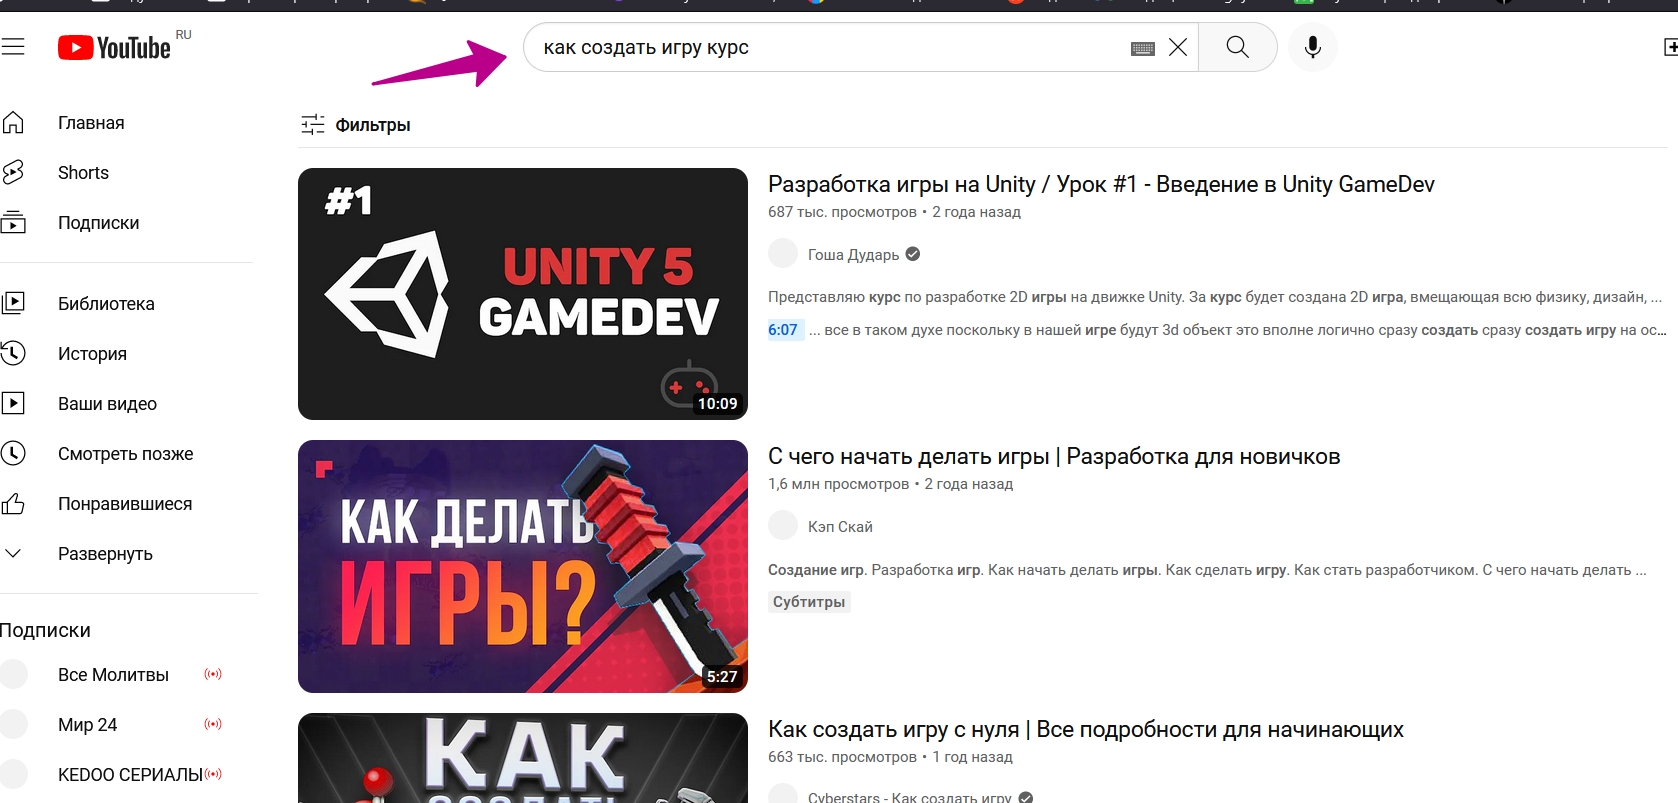Open title Как создать игру с нуля
This screenshot has width=1678, height=803.
point(1086,729)
